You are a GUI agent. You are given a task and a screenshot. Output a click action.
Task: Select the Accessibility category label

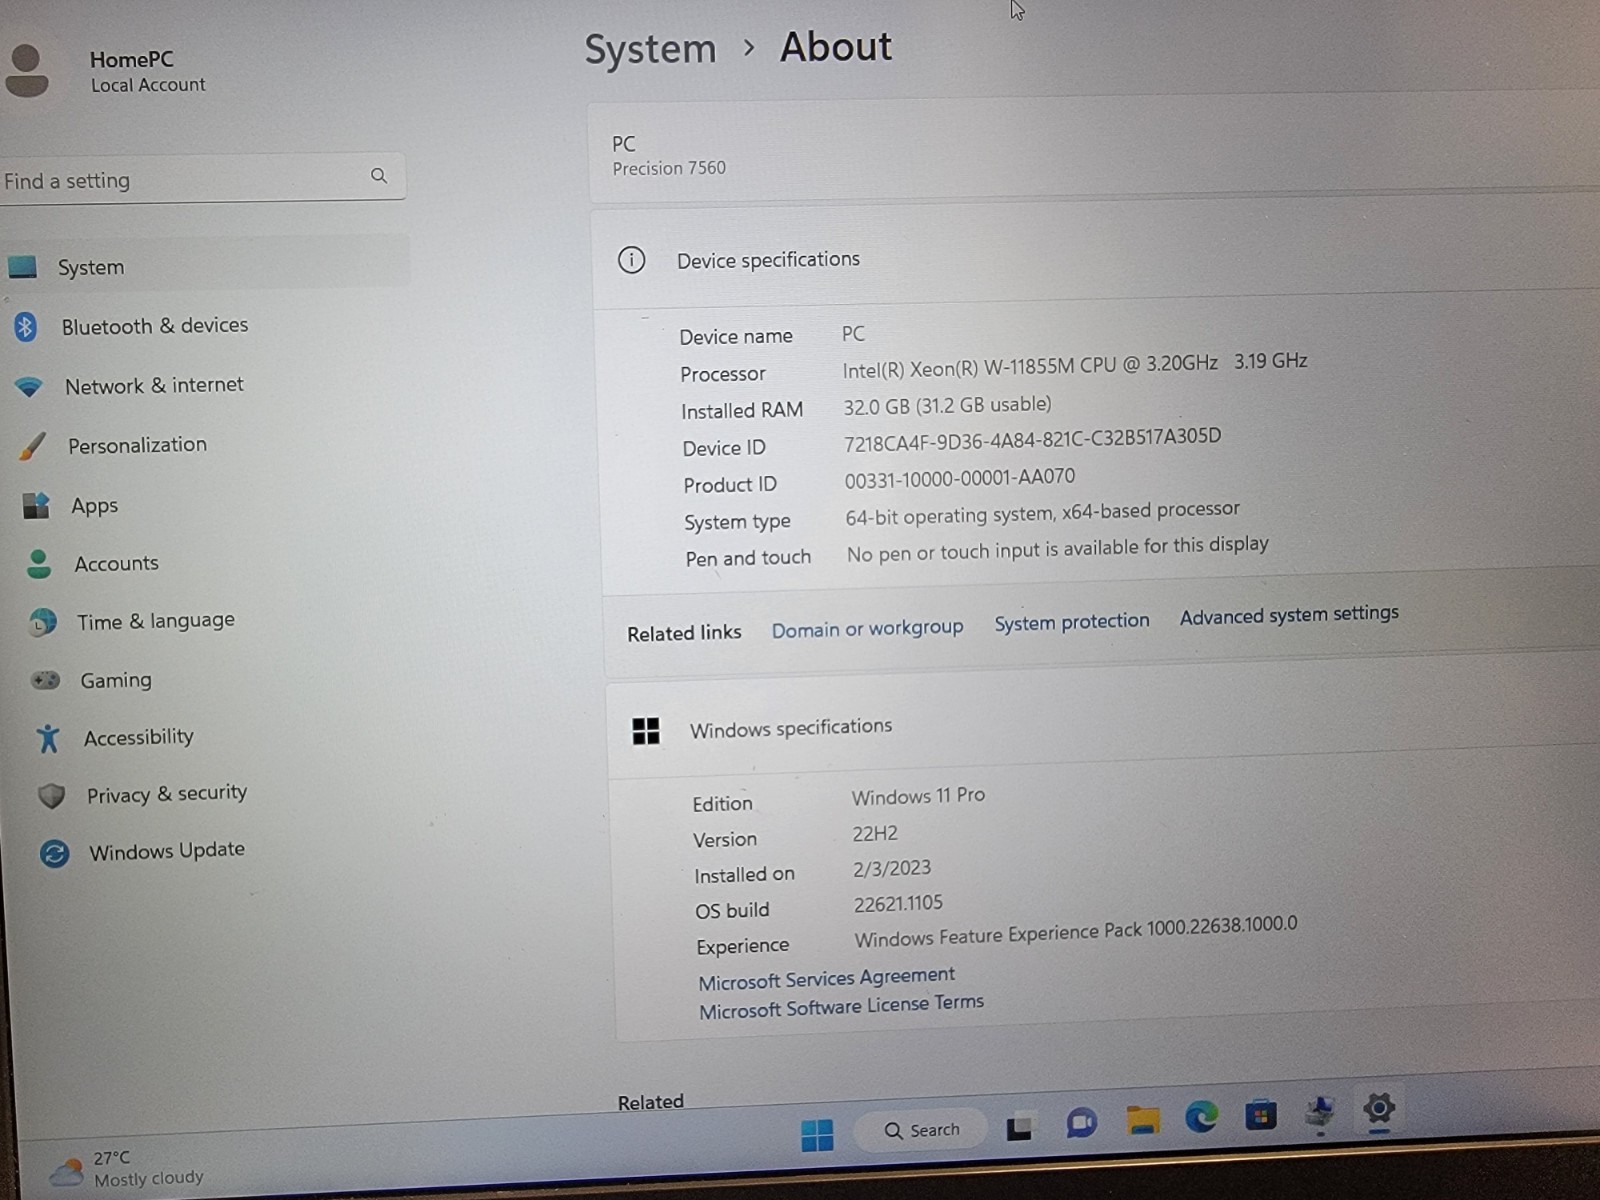139,738
